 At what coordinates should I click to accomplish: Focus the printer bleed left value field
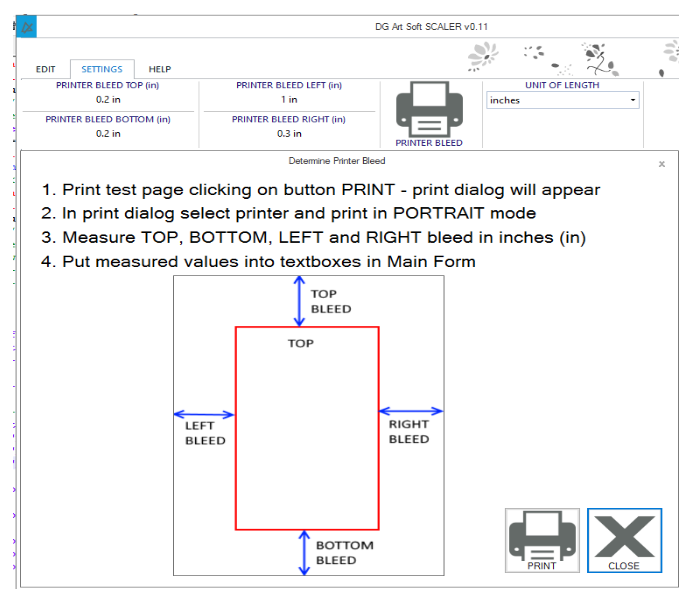(289, 100)
